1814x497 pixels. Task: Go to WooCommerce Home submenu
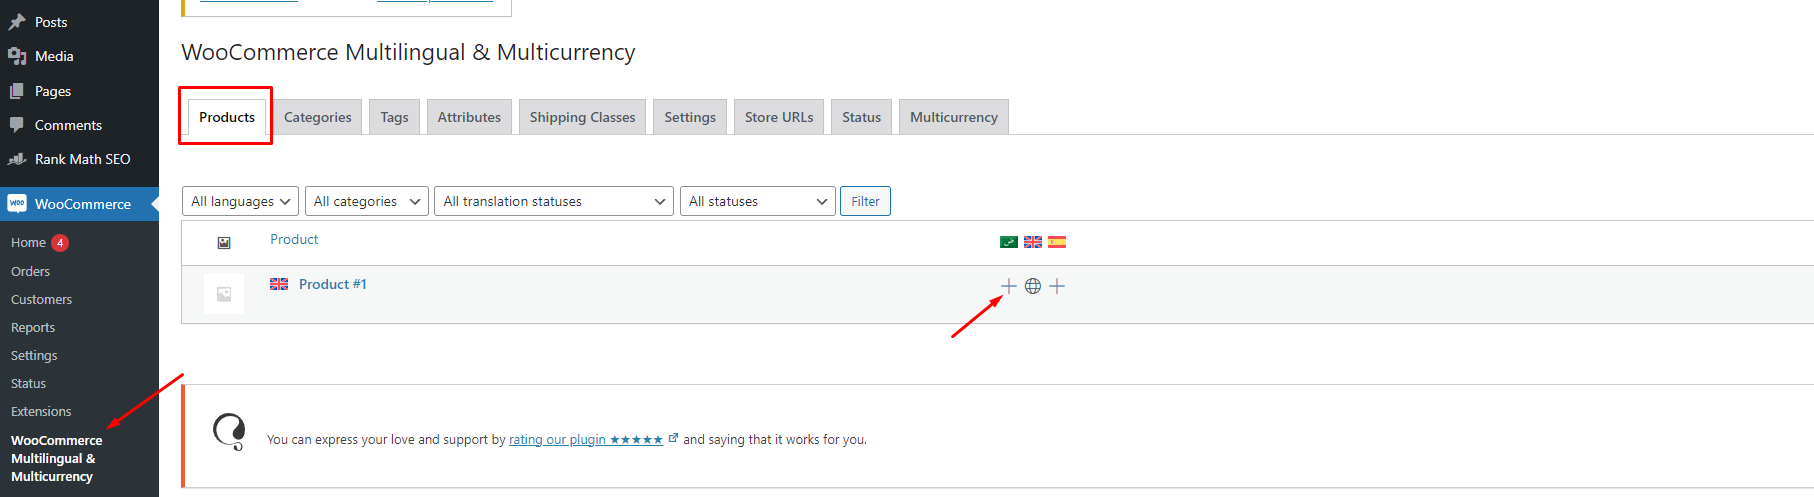(28, 242)
